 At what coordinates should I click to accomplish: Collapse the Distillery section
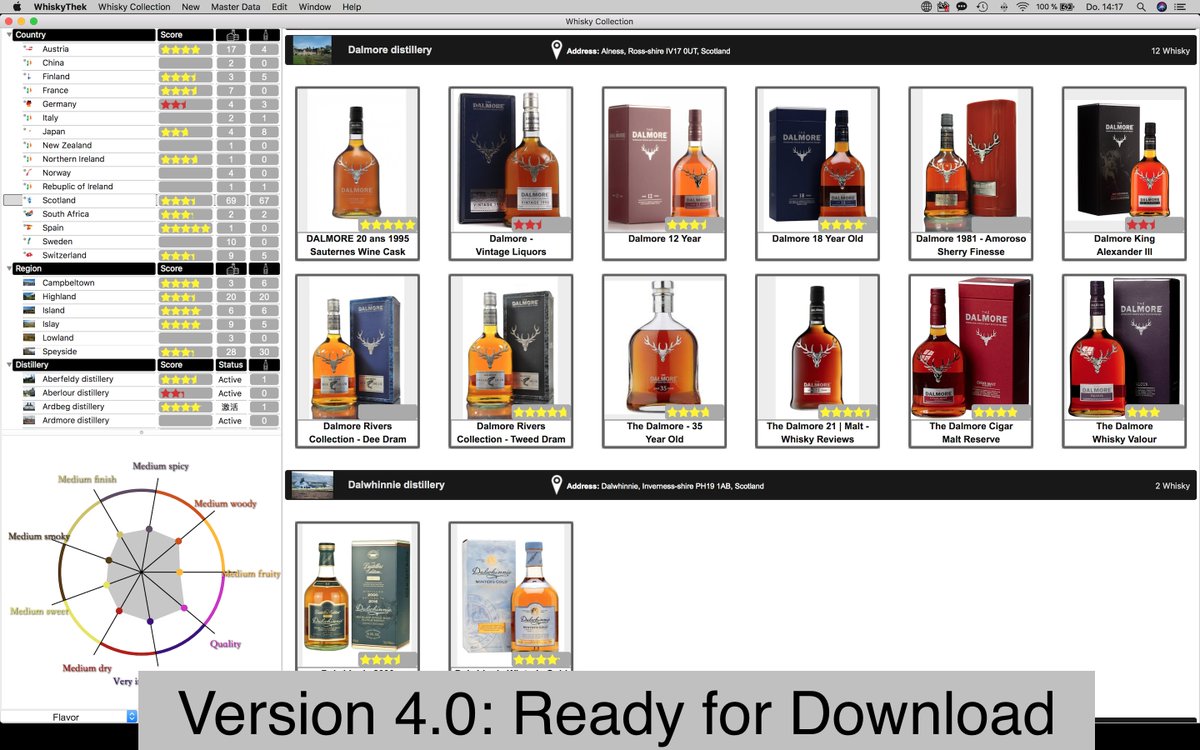pos(9,365)
